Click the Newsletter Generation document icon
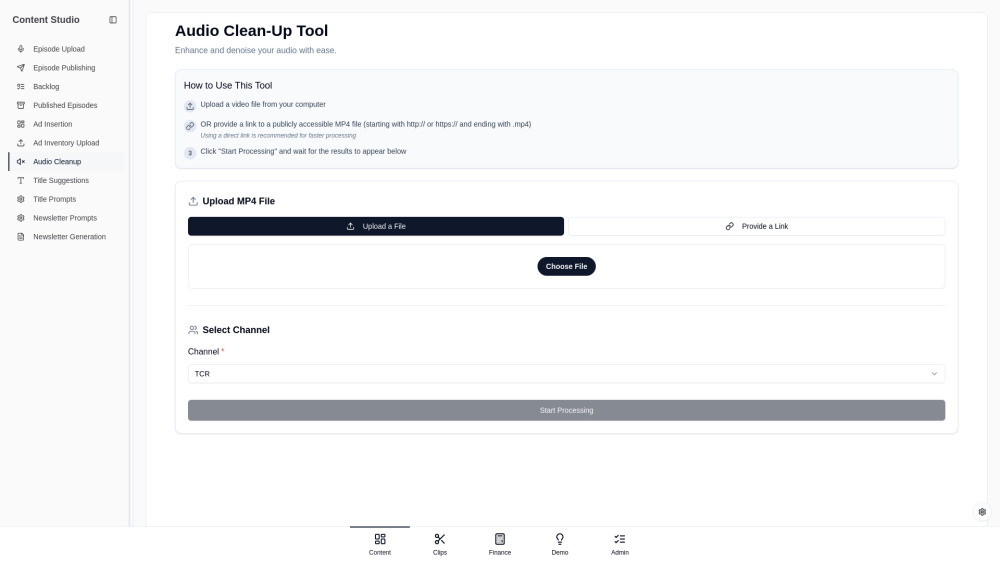1000x563 pixels. pyautogui.click(x=21, y=237)
